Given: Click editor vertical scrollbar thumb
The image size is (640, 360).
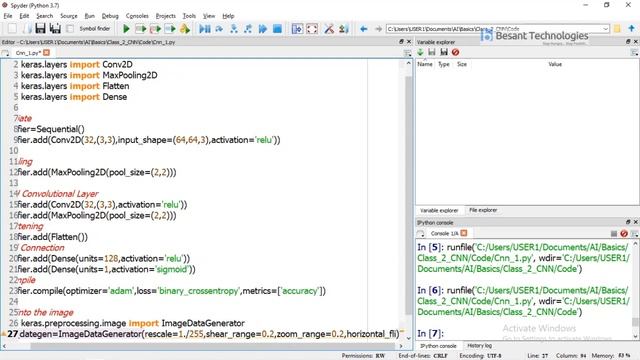Looking at the screenshot, I should point(408,195).
